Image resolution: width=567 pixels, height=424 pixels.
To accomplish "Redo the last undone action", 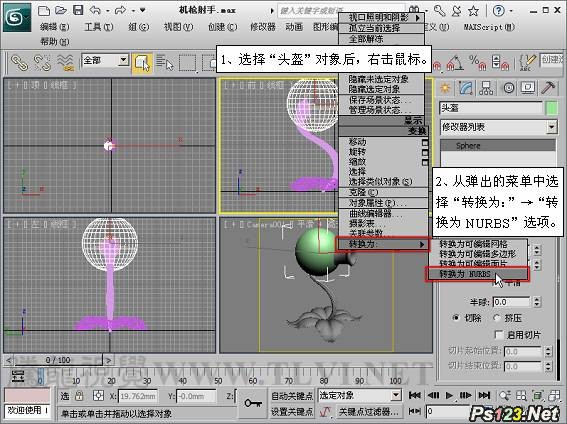I will pyautogui.click(x=120, y=10).
